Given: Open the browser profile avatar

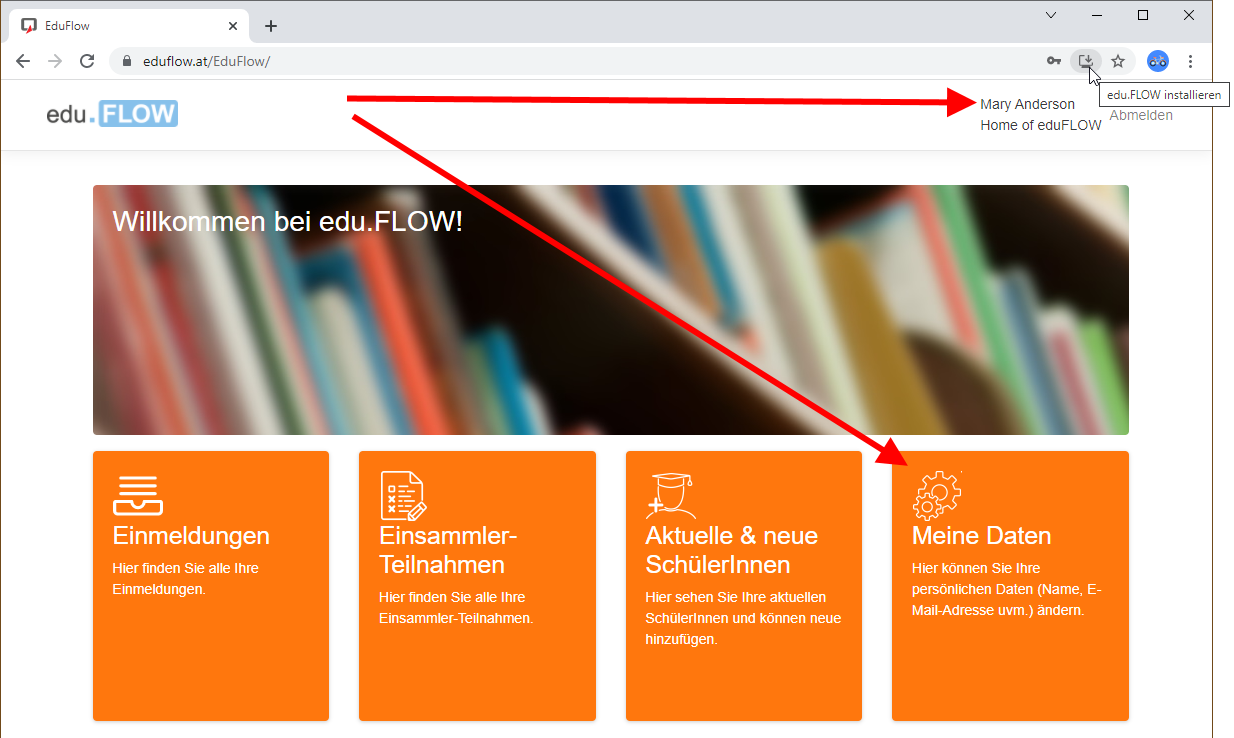Looking at the screenshot, I should tap(1157, 61).
